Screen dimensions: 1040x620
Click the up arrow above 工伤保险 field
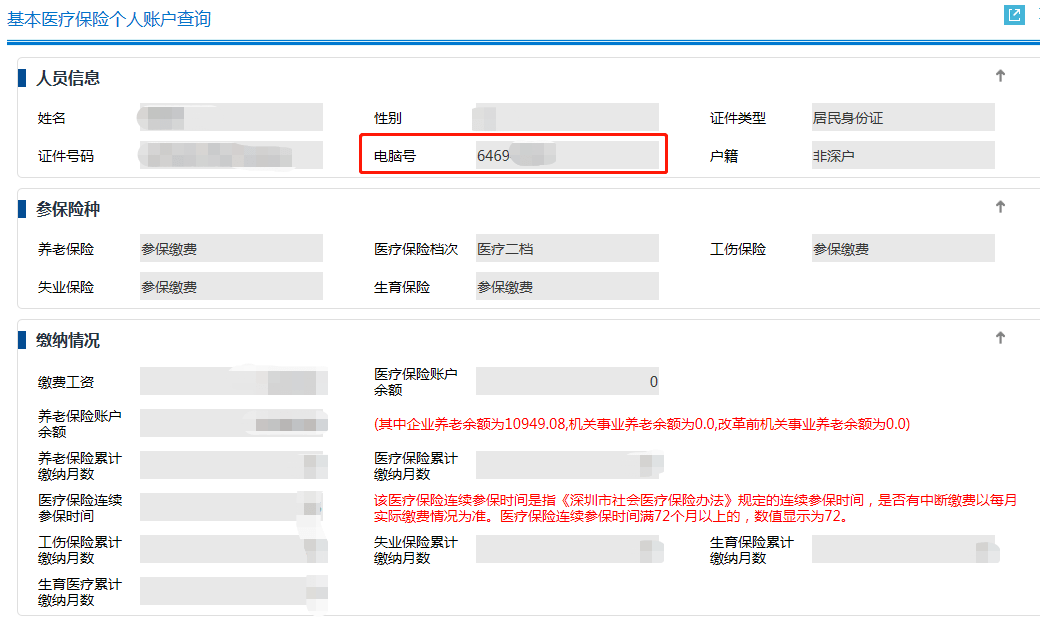(1000, 206)
